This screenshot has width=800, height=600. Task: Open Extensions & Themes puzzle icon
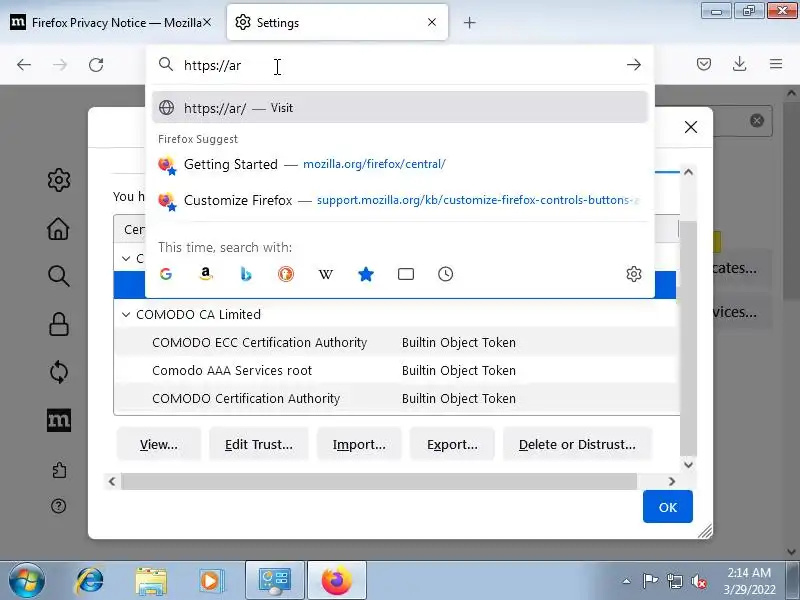pos(59,470)
